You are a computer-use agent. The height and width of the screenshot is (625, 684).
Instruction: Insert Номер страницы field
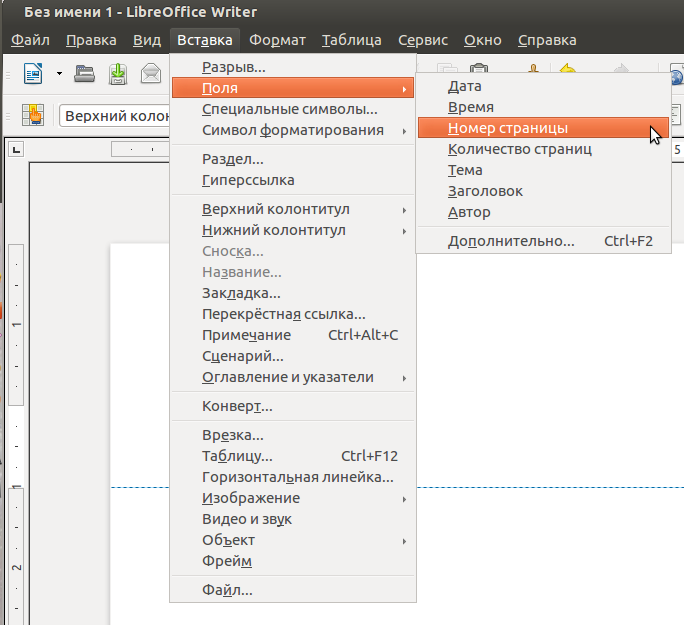pos(543,128)
